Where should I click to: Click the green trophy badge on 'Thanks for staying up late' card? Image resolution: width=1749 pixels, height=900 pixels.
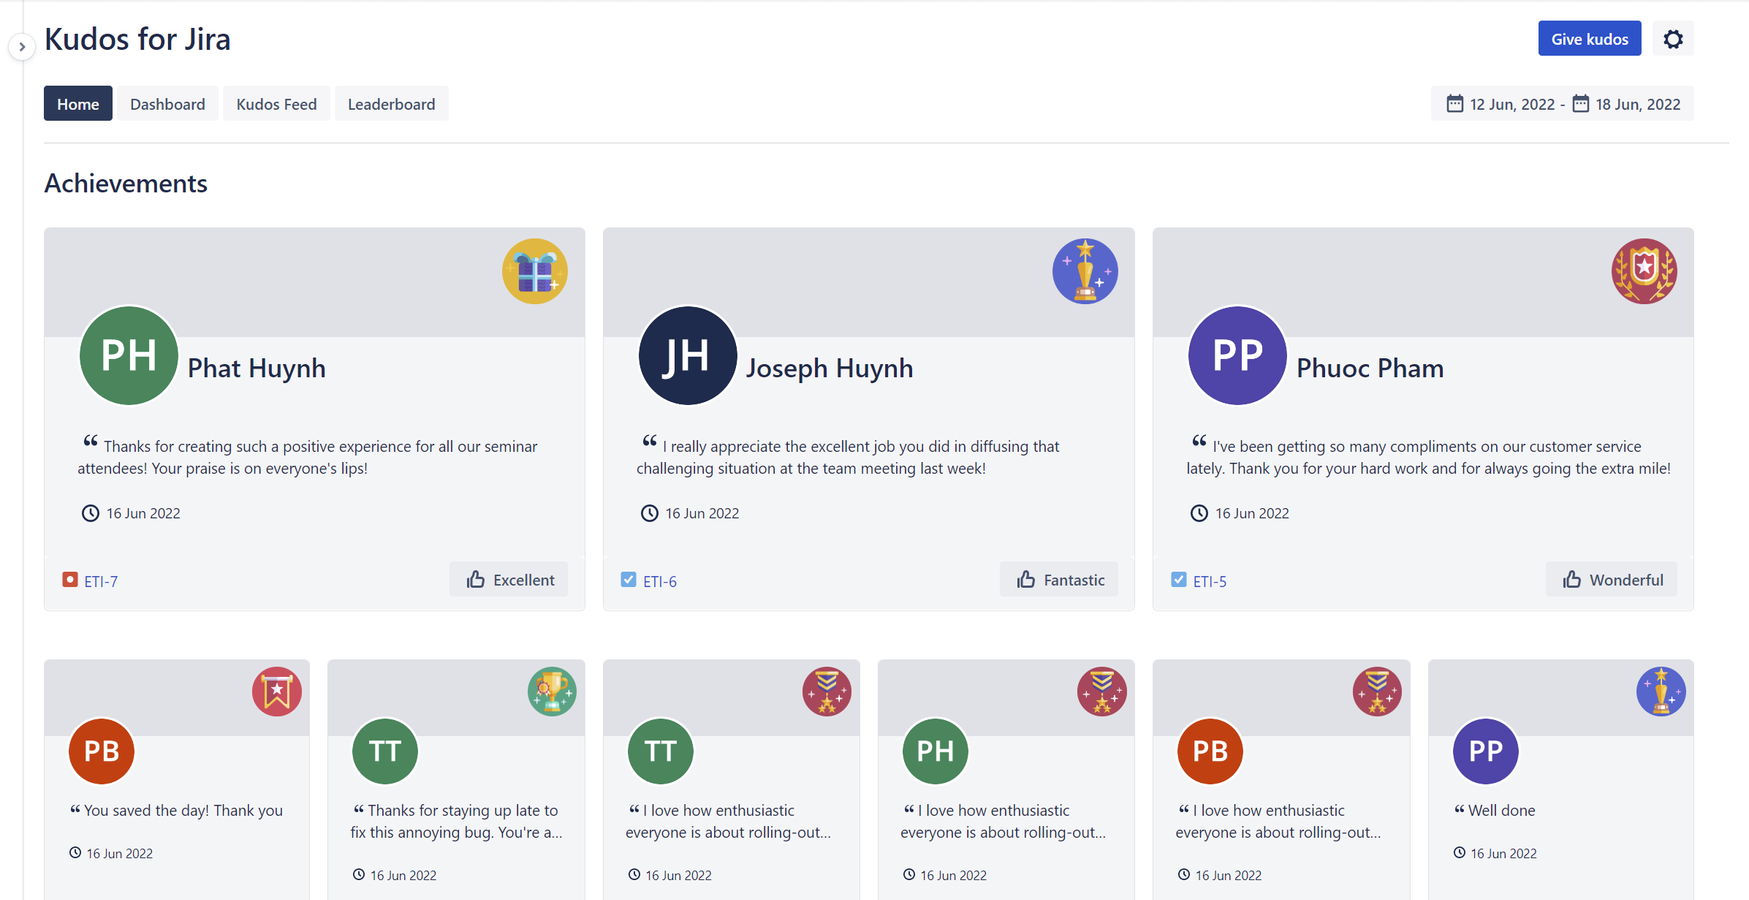[x=552, y=691]
